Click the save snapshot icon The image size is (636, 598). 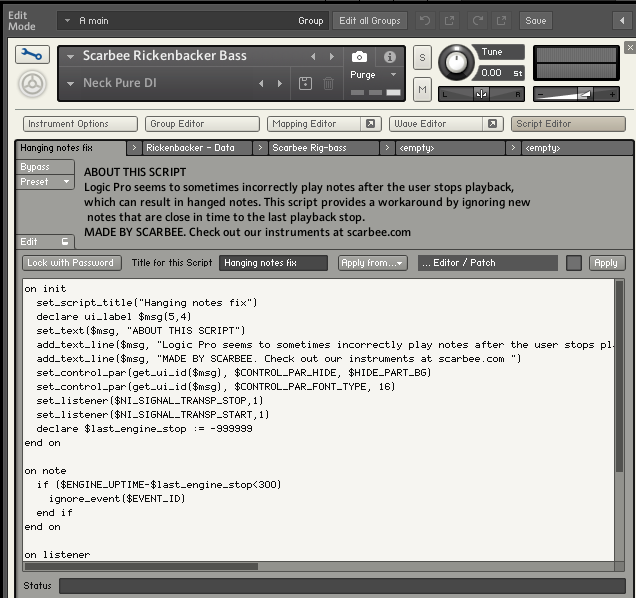(x=307, y=84)
